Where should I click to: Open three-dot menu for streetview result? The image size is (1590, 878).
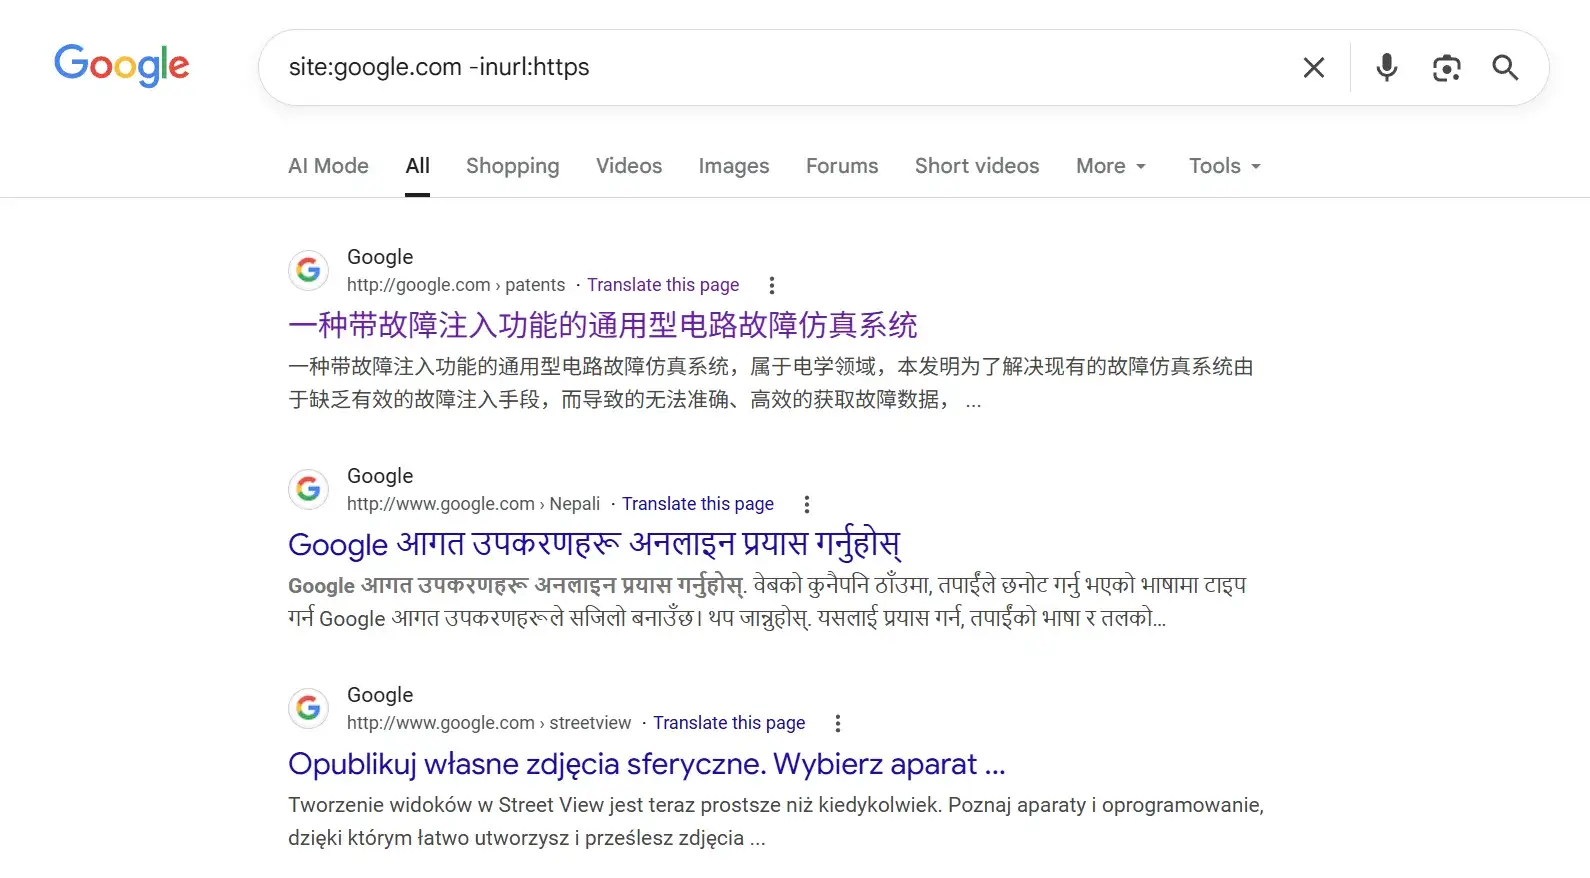coord(837,723)
